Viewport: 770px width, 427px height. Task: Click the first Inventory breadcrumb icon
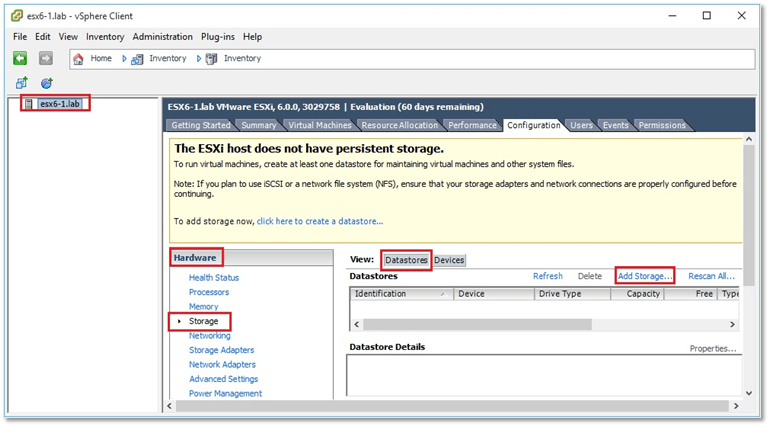click(x=137, y=59)
